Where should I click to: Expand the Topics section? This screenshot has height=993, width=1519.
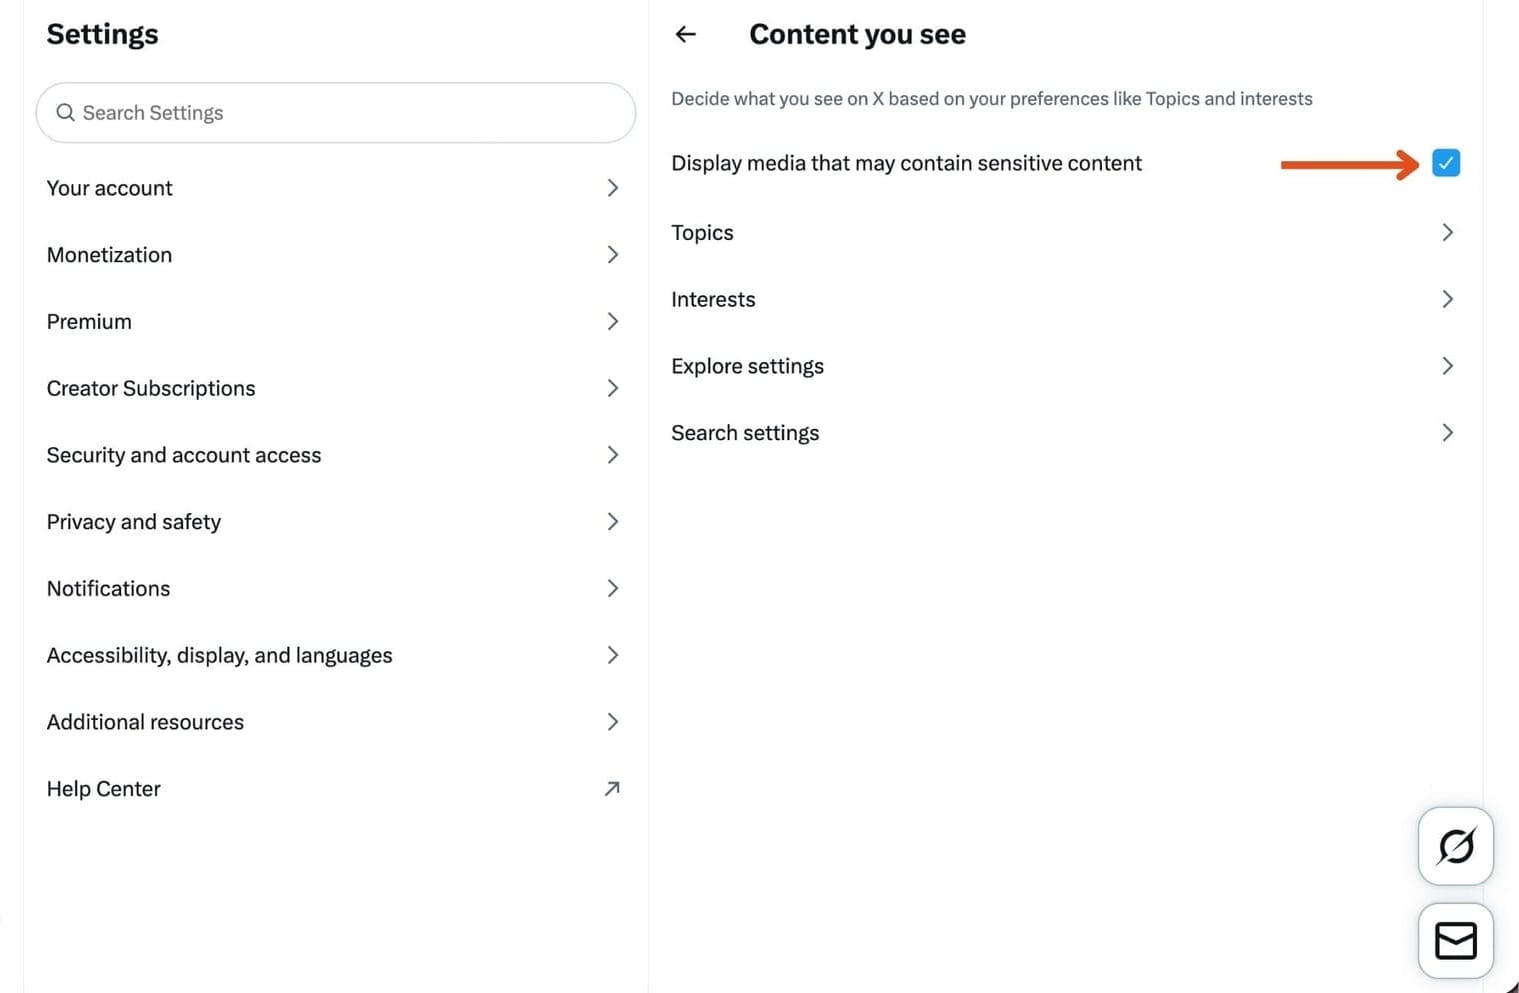(1447, 232)
